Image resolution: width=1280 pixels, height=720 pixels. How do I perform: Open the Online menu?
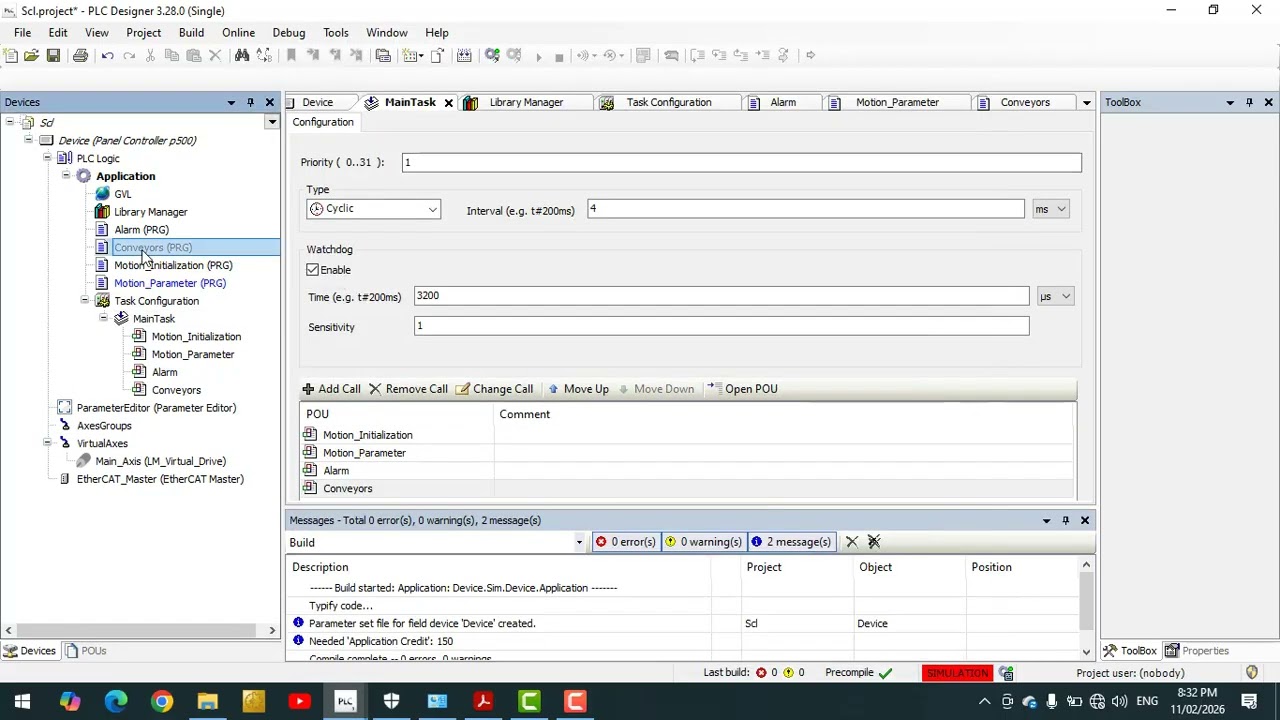[238, 33]
